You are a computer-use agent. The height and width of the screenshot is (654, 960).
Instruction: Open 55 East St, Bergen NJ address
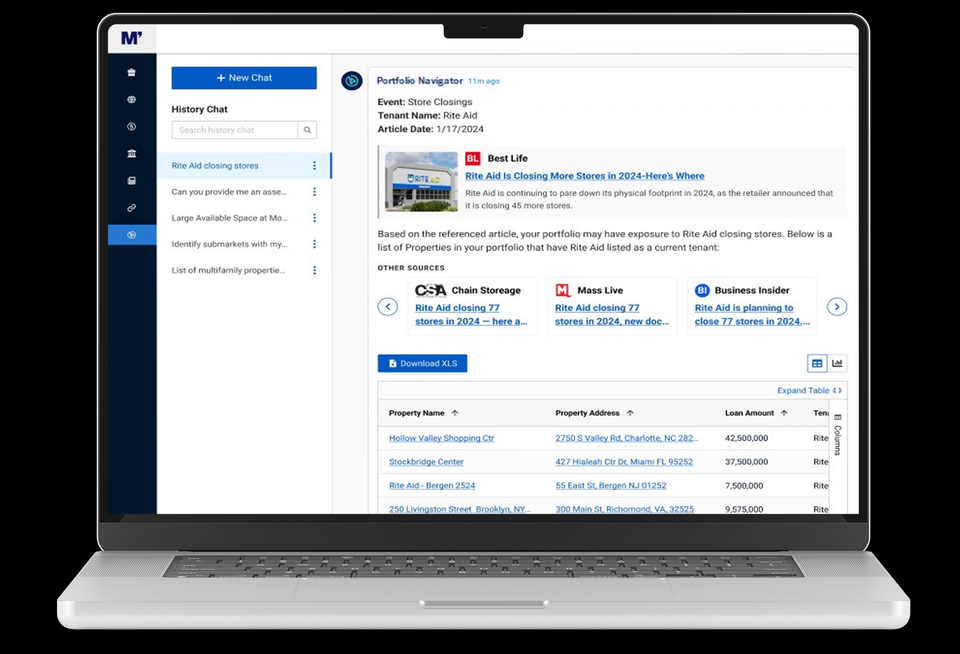(x=610, y=486)
